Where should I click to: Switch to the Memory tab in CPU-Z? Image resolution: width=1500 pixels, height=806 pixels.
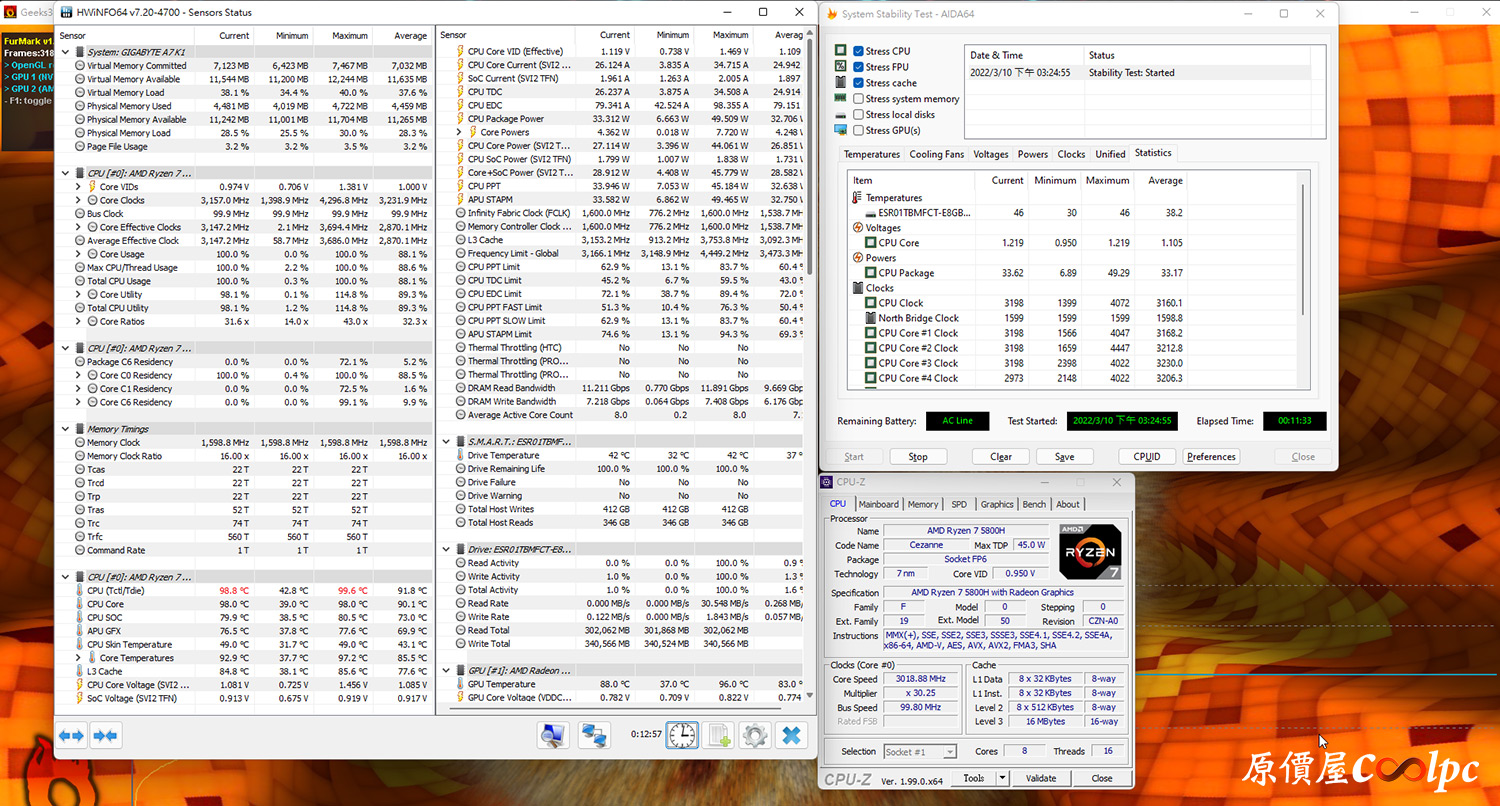click(x=923, y=504)
